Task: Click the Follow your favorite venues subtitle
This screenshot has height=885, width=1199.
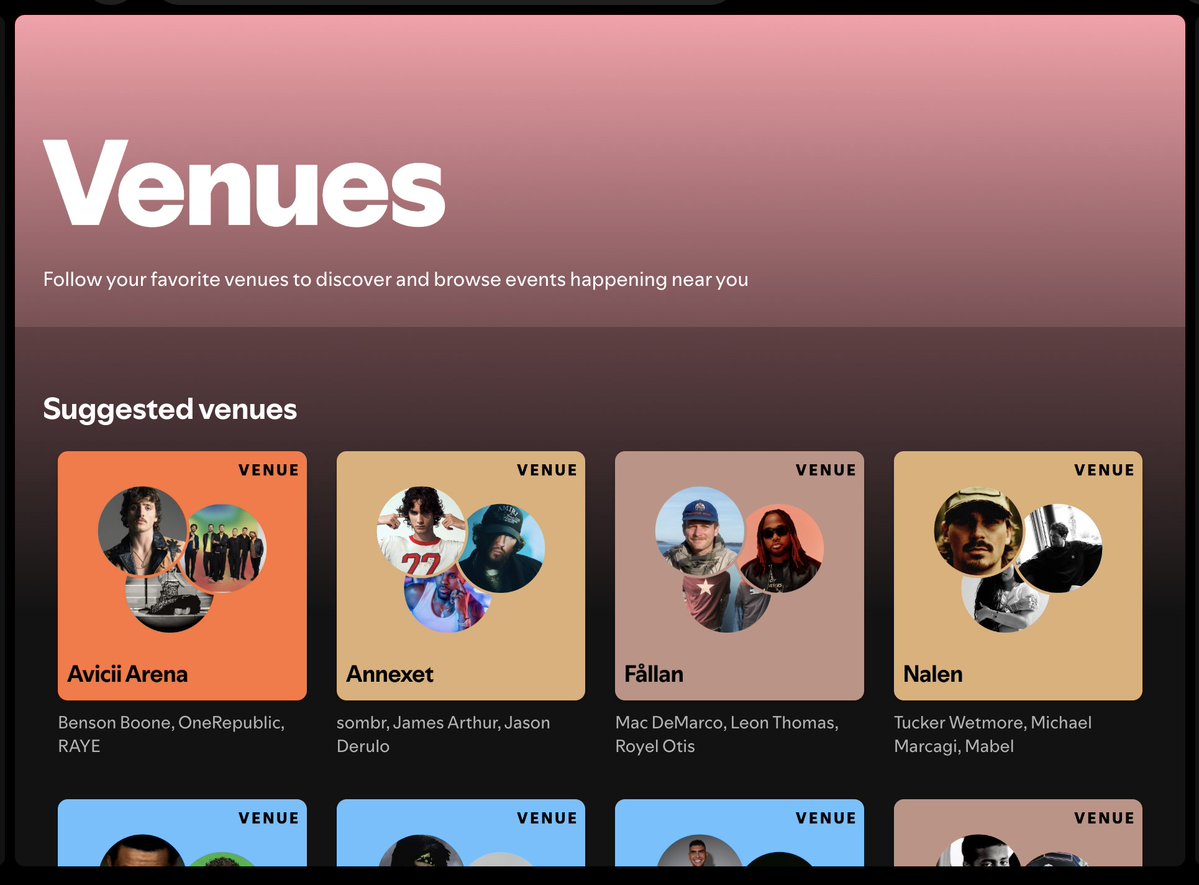Action: tap(395, 280)
